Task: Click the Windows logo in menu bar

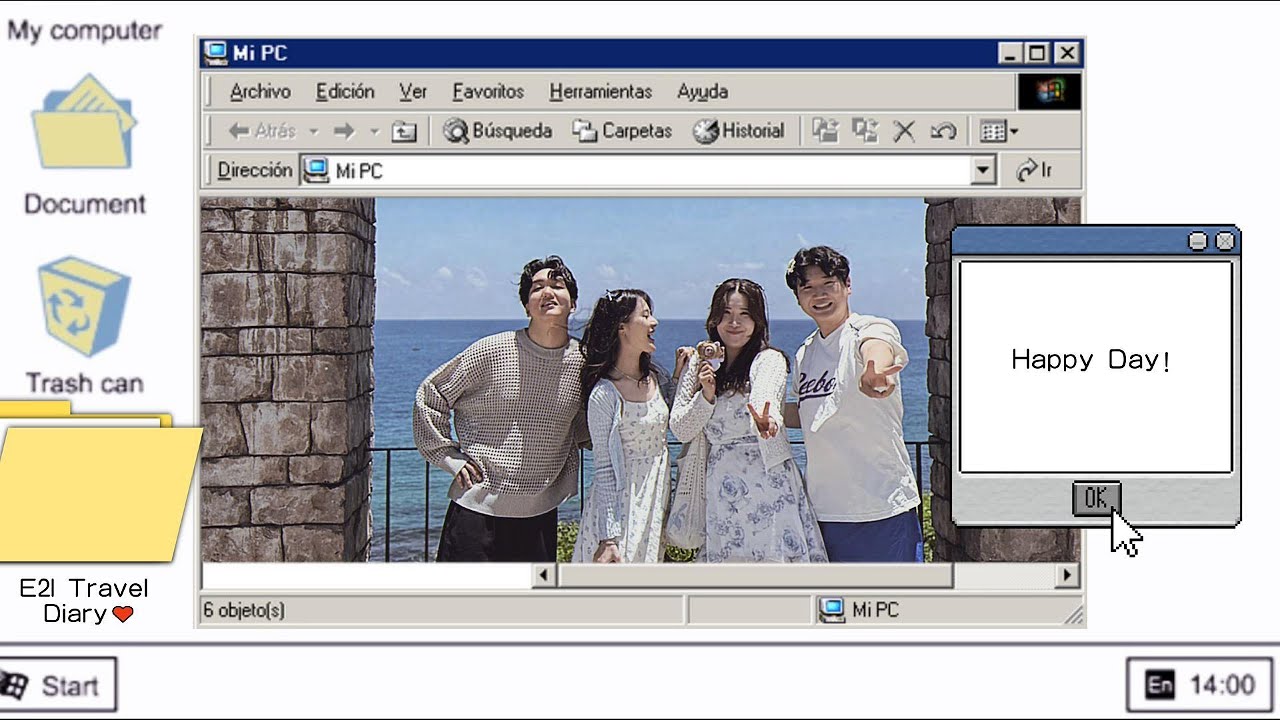Action: (1049, 91)
